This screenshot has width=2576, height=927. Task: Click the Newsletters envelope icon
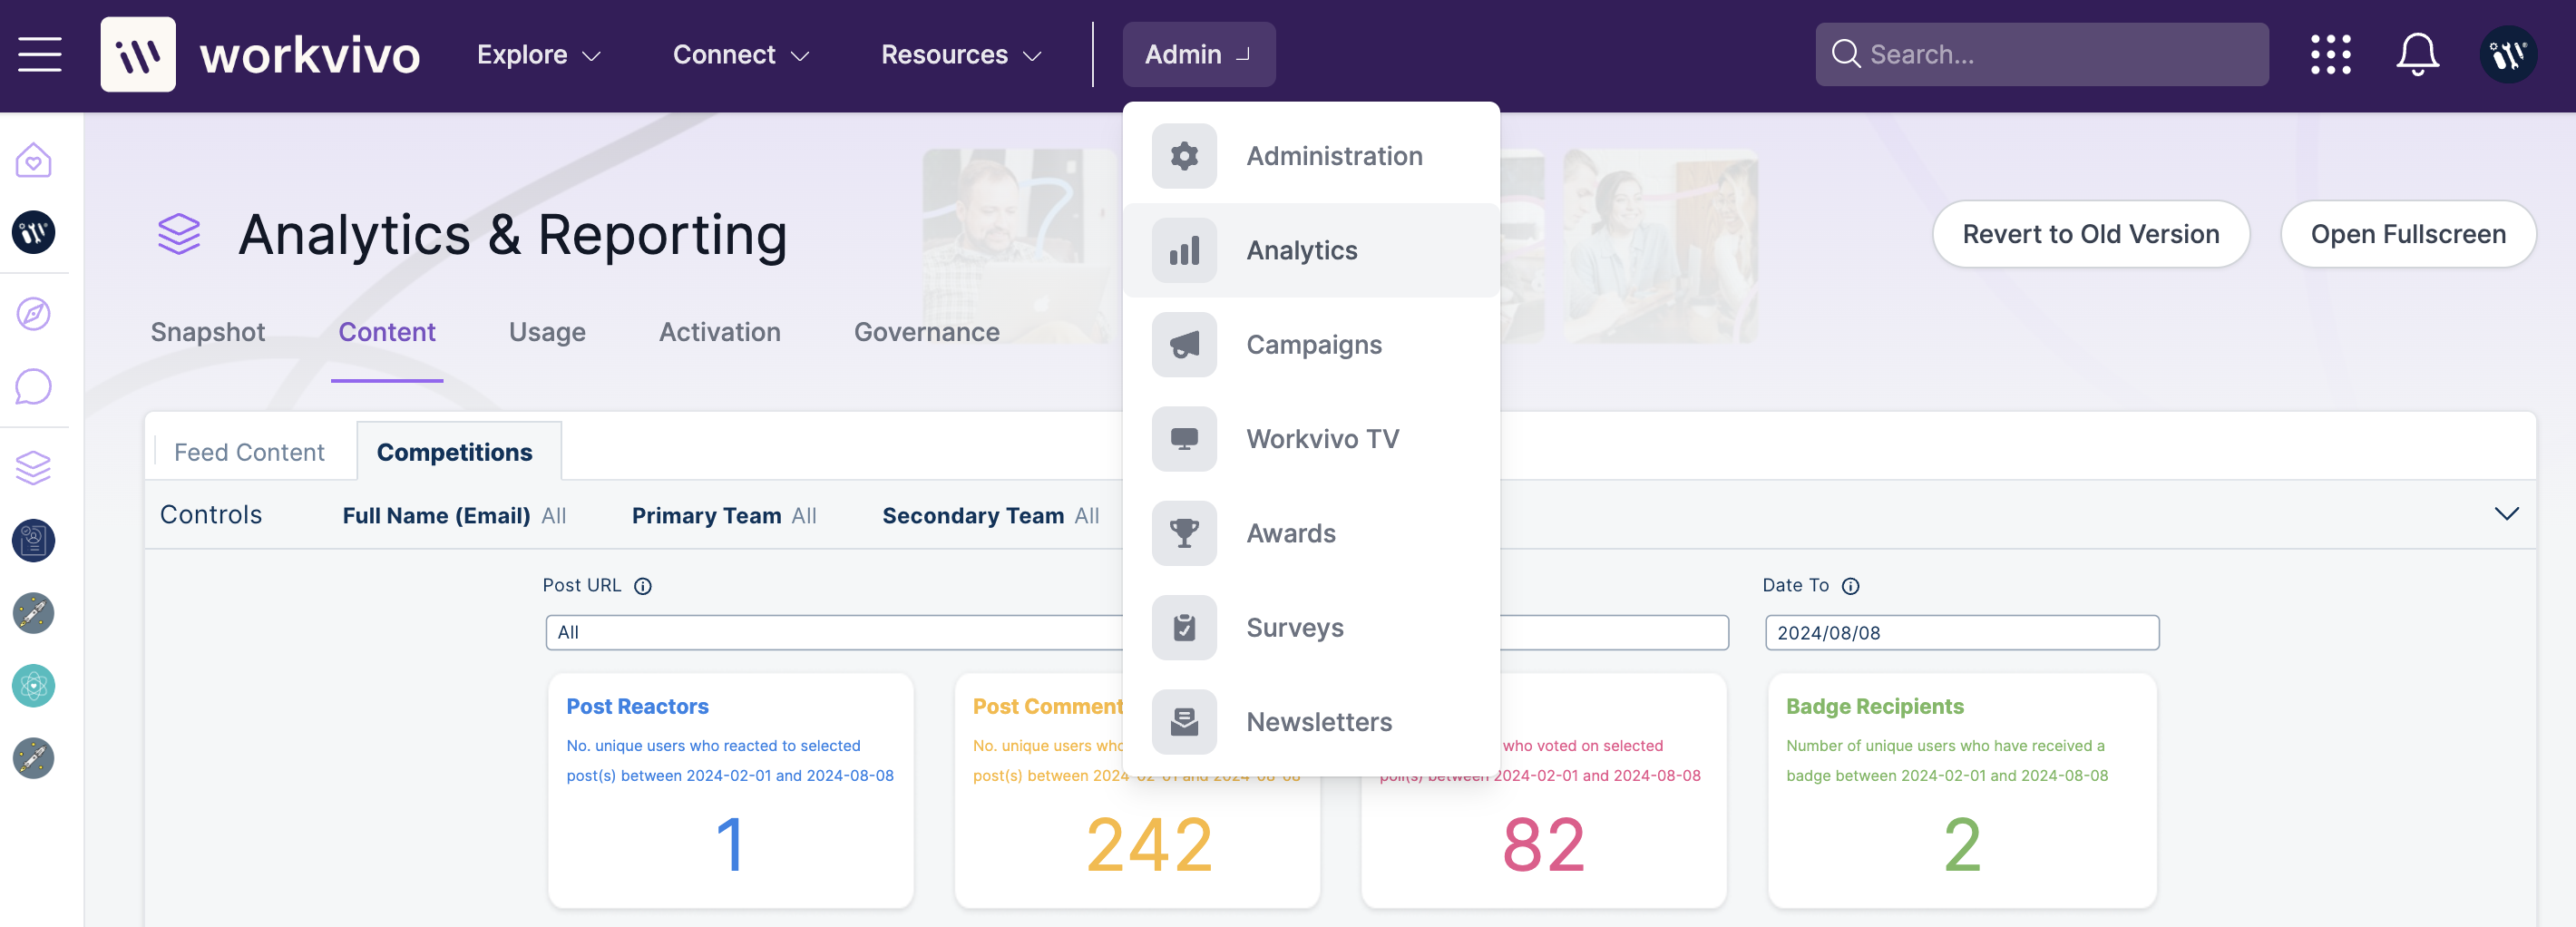(x=1184, y=722)
